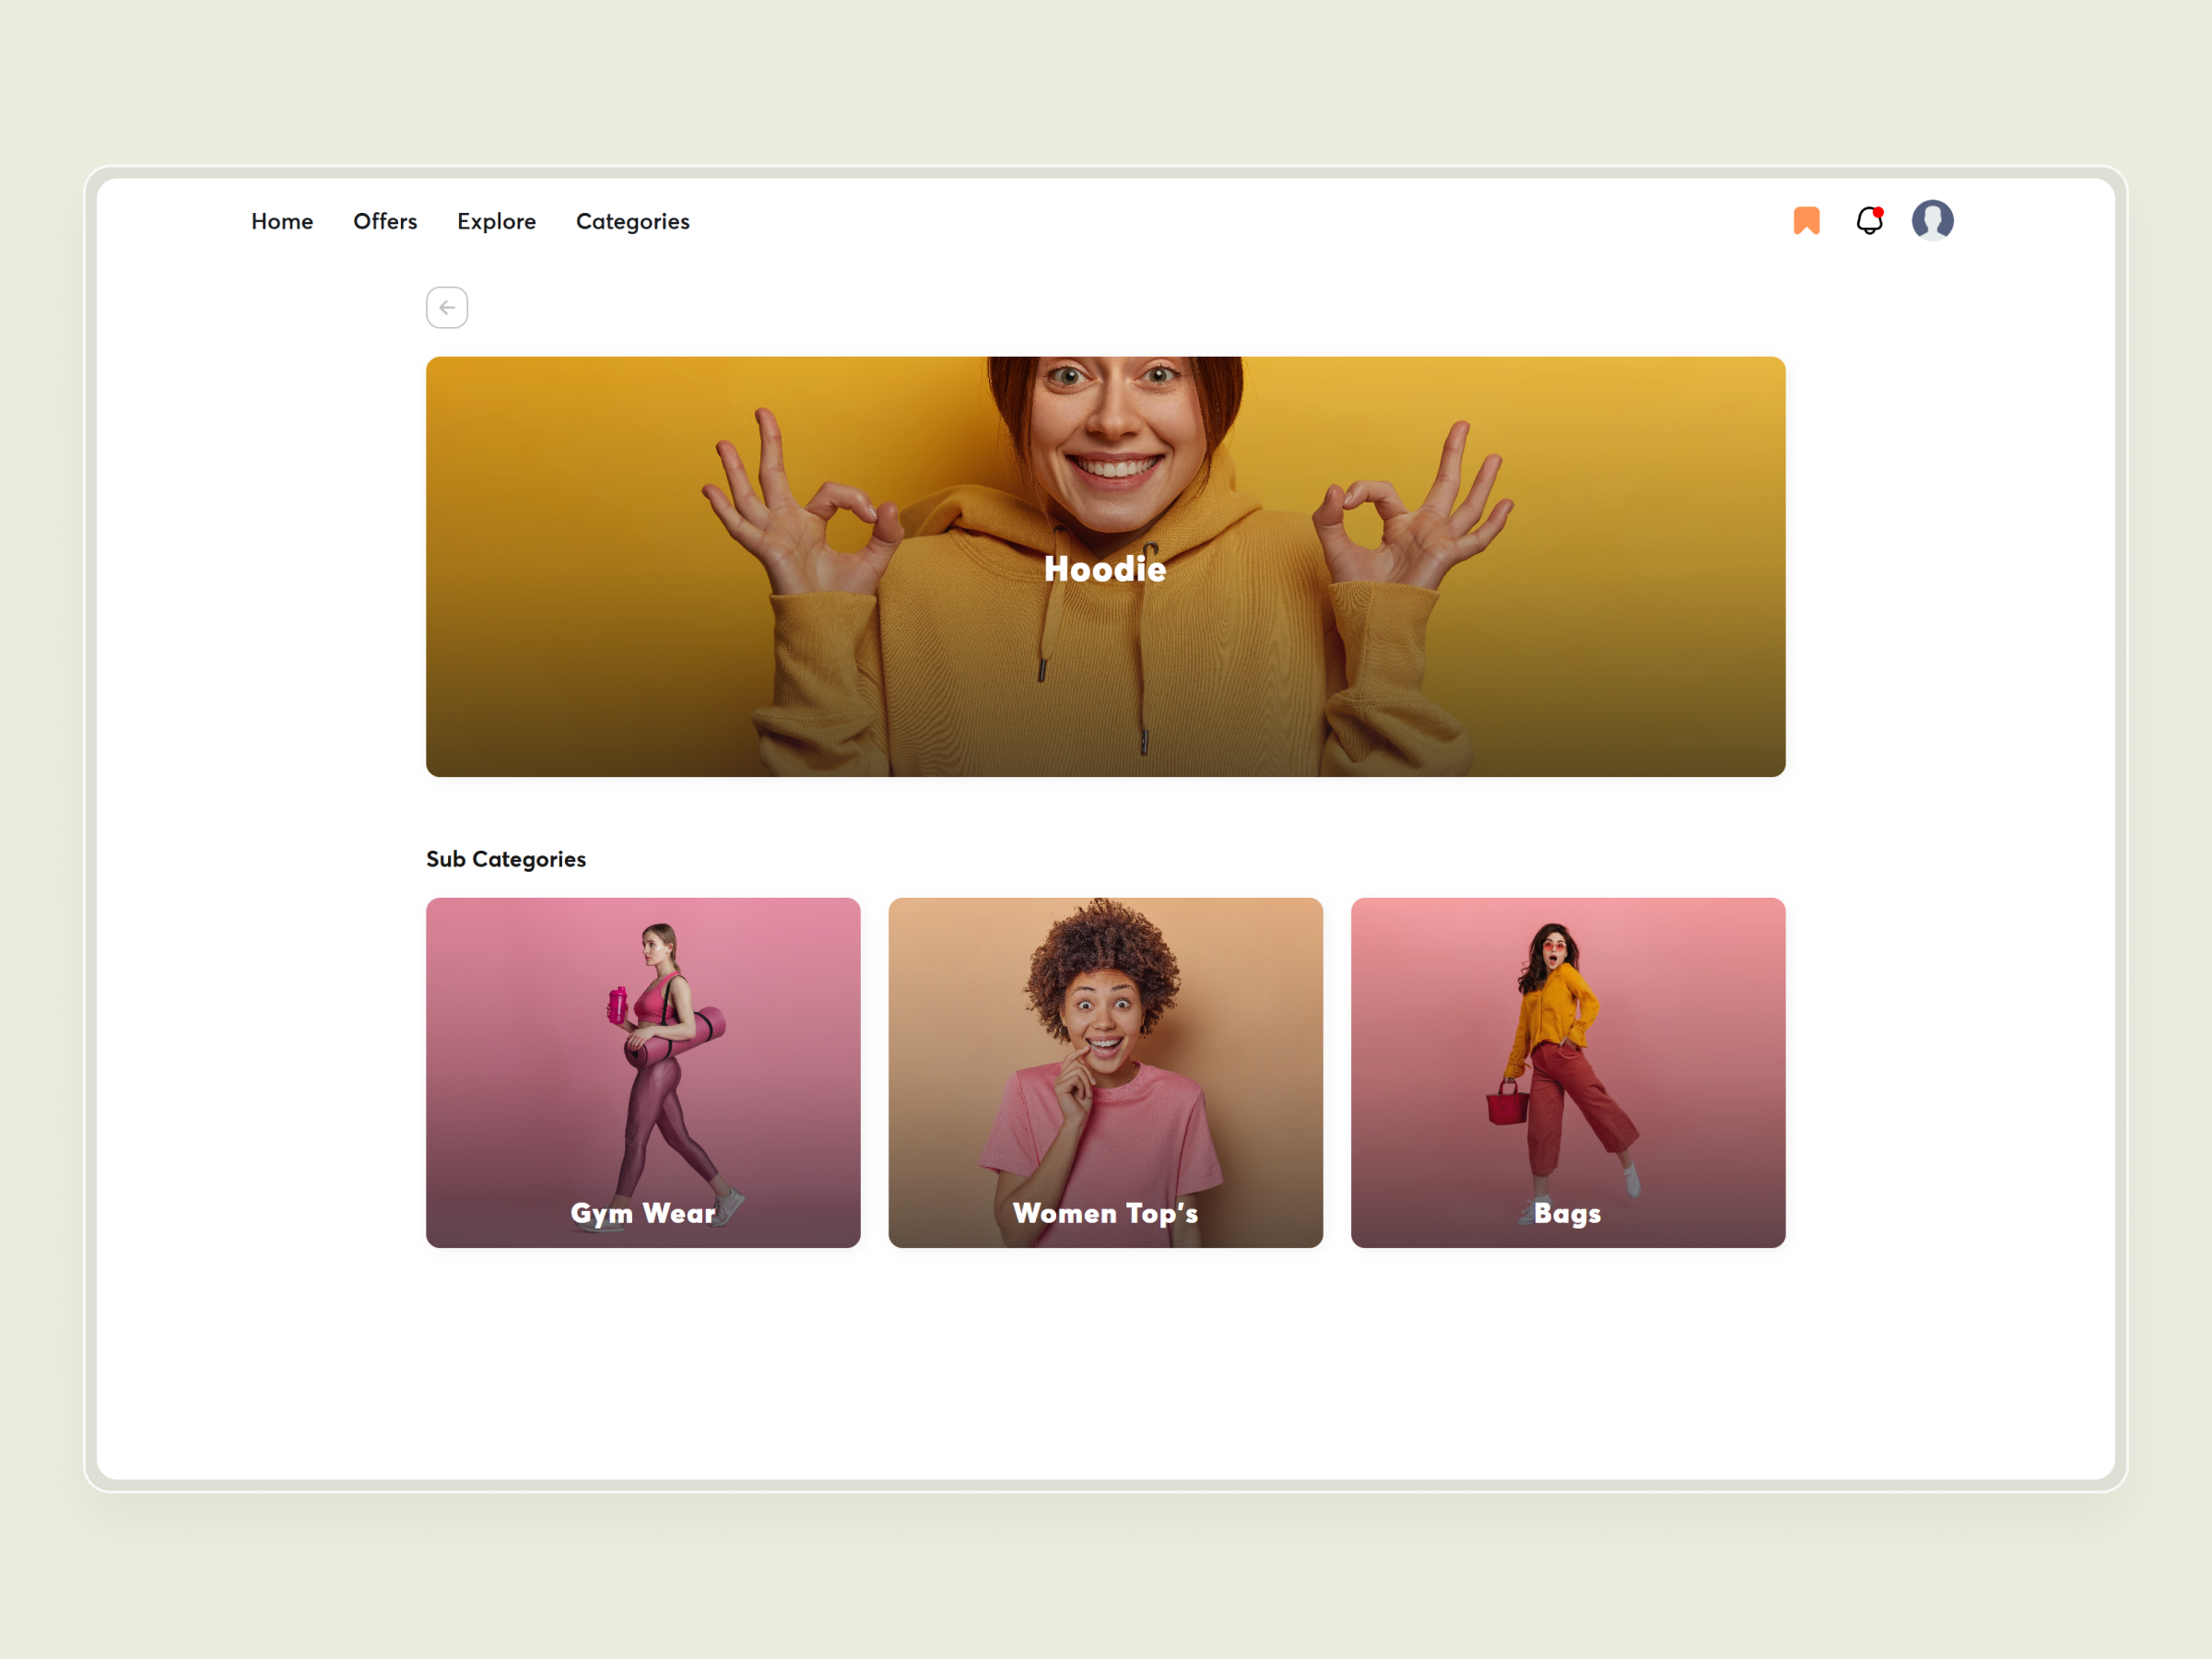The image size is (2212, 1659).
Task: Open the Offers page
Action: click(385, 221)
